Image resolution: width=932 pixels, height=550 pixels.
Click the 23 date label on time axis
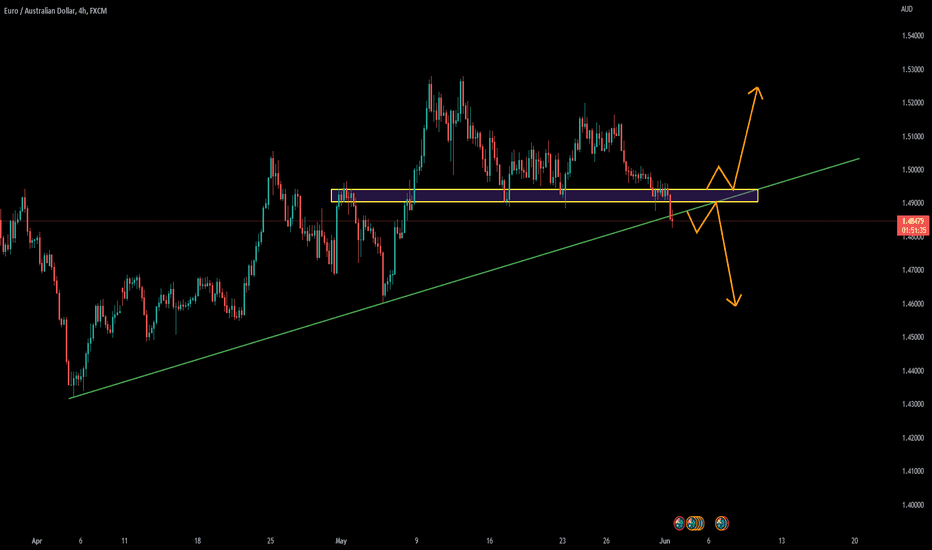[x=562, y=541]
